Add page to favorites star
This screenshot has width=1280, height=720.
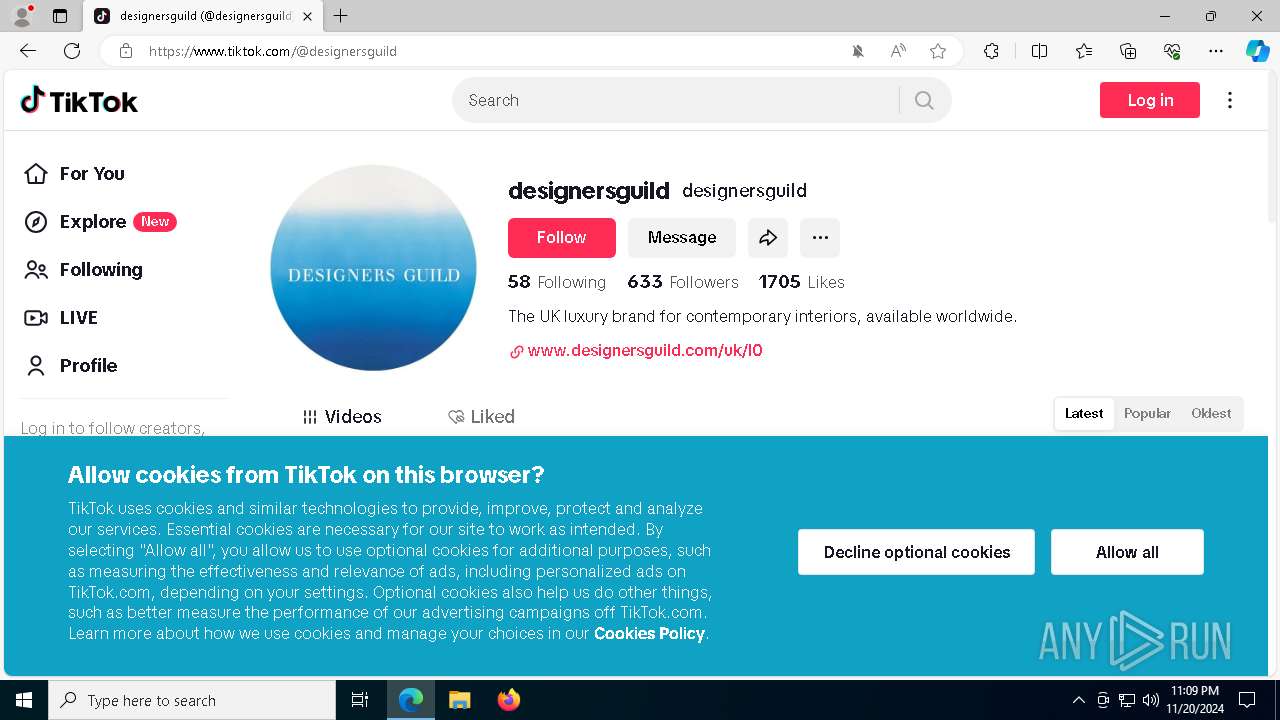pos(938,51)
